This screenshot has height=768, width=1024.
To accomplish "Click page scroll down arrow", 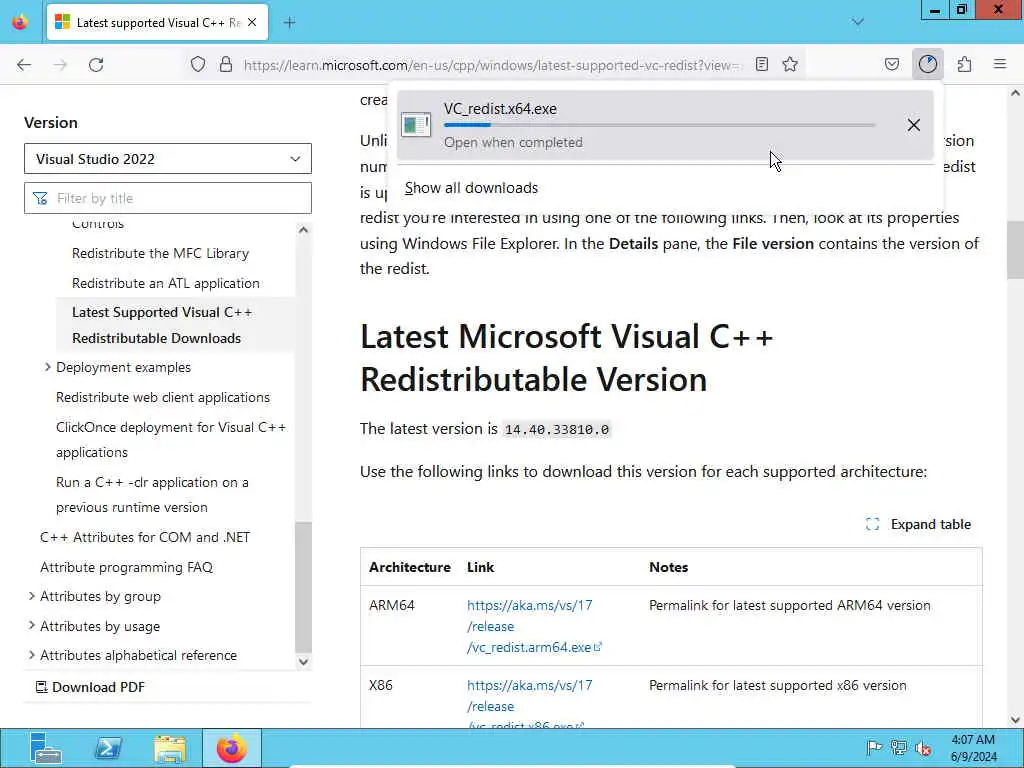I will (1015, 720).
